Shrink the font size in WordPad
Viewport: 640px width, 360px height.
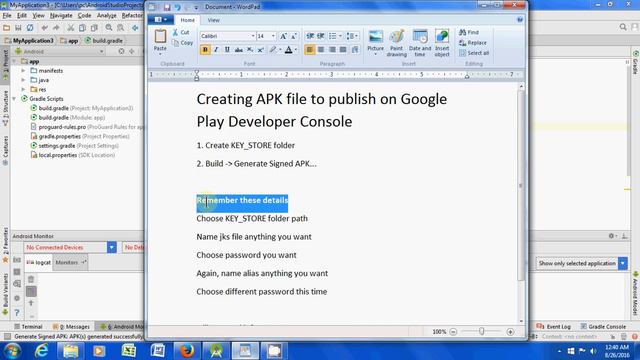pos(293,36)
